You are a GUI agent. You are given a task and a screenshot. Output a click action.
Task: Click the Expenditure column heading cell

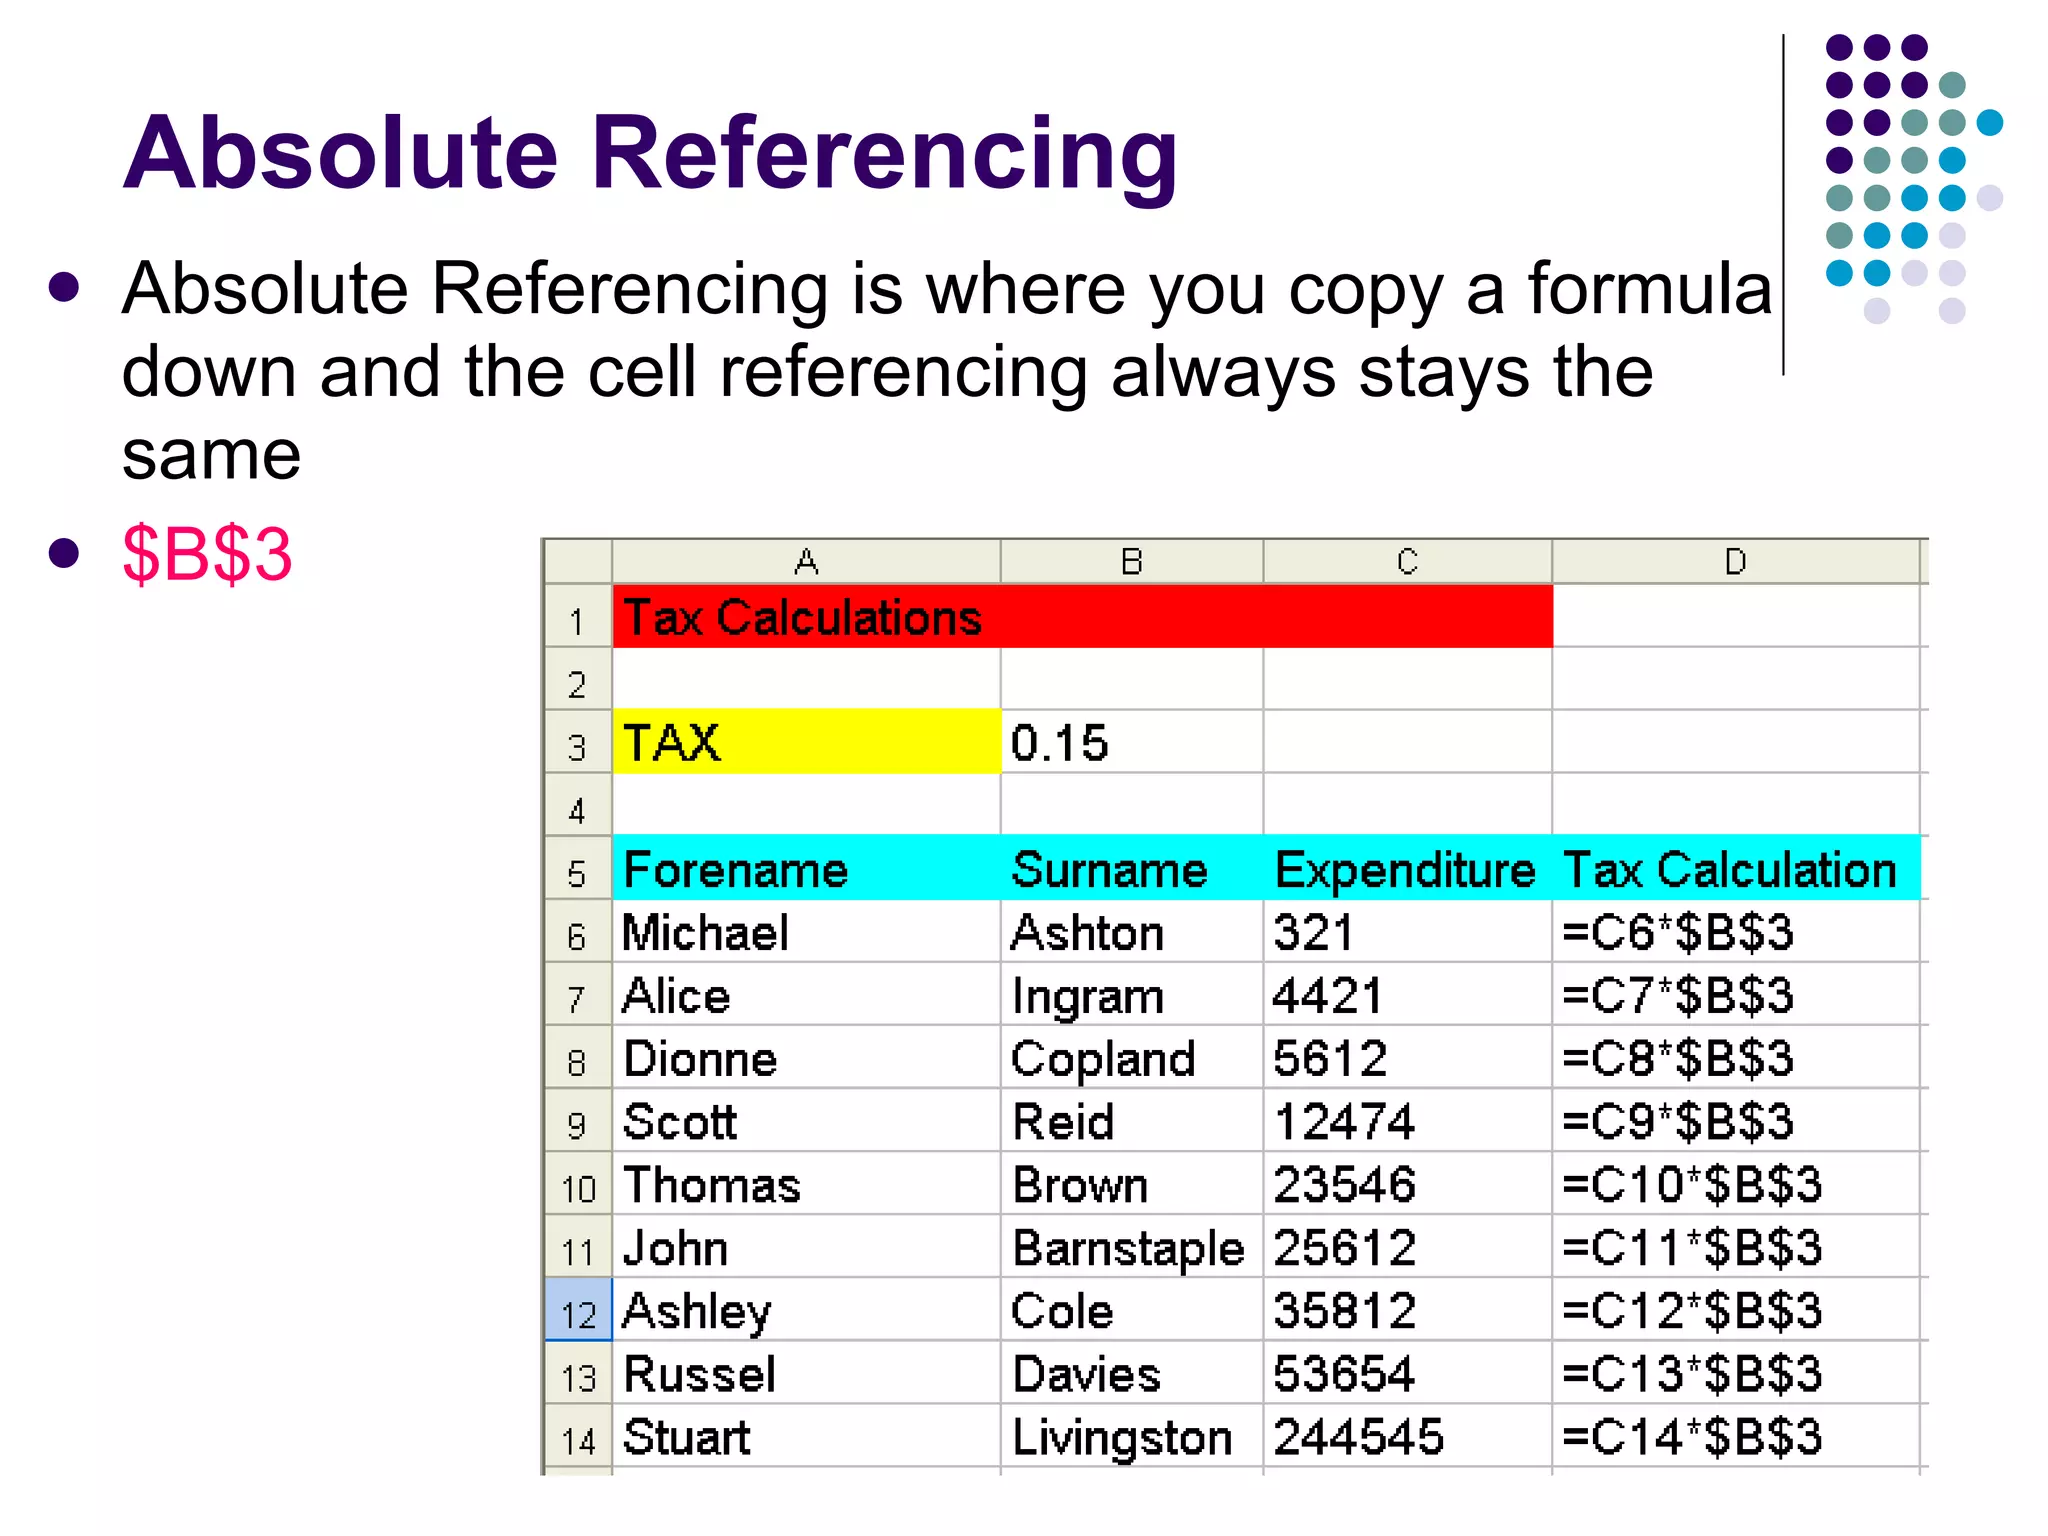1408,868
